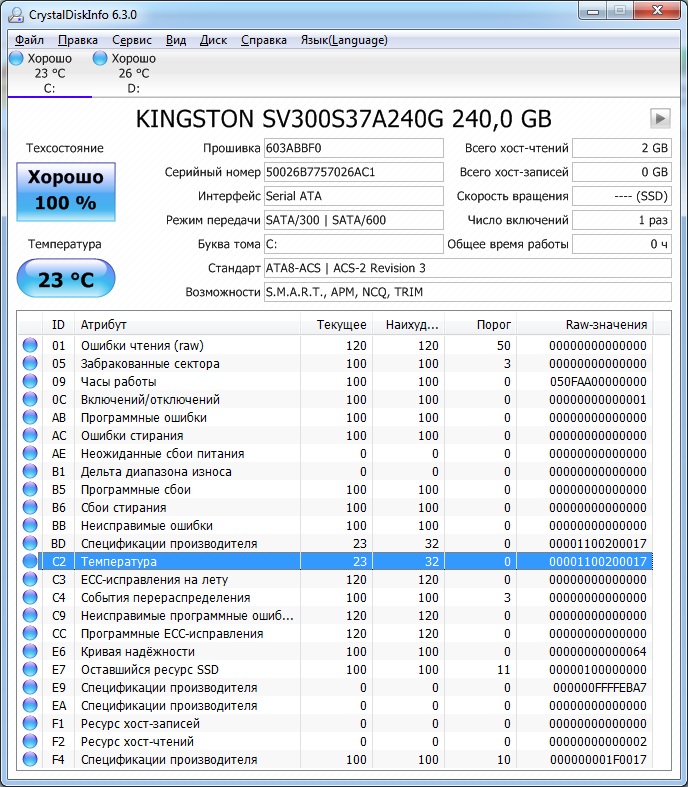The image size is (688, 787).
Task: Click the CrystalDiskInfo title bar app icon
Action: (16, 15)
